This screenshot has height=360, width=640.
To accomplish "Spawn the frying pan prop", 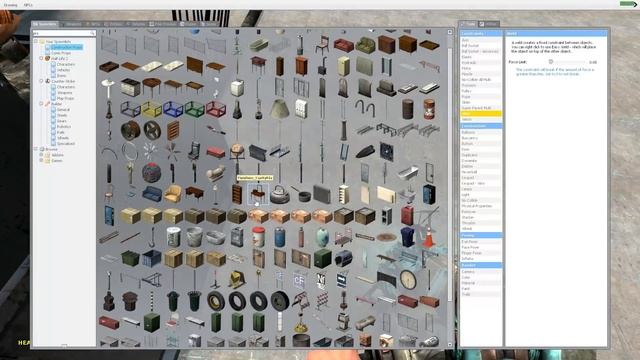I will coord(301,194).
